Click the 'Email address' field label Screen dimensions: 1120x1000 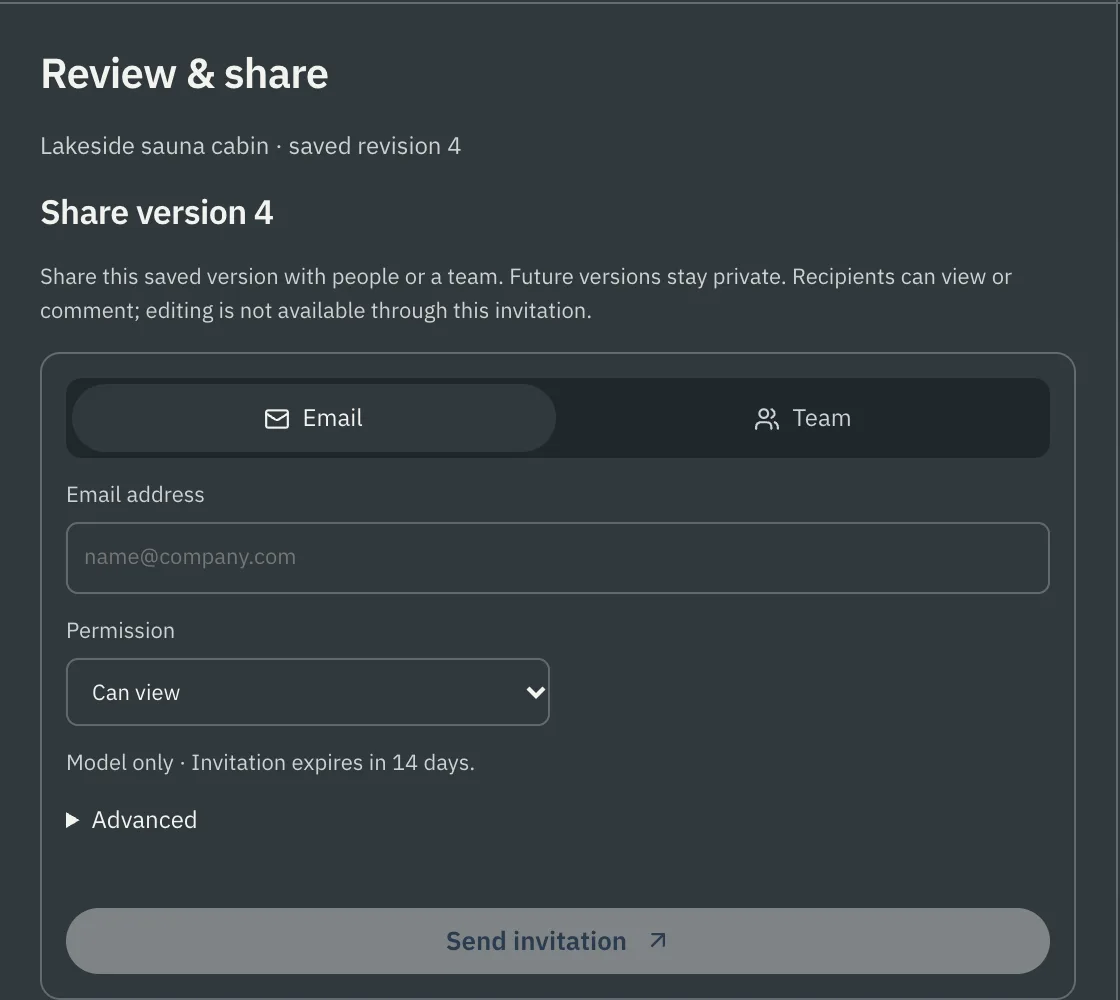pyautogui.click(x=136, y=495)
